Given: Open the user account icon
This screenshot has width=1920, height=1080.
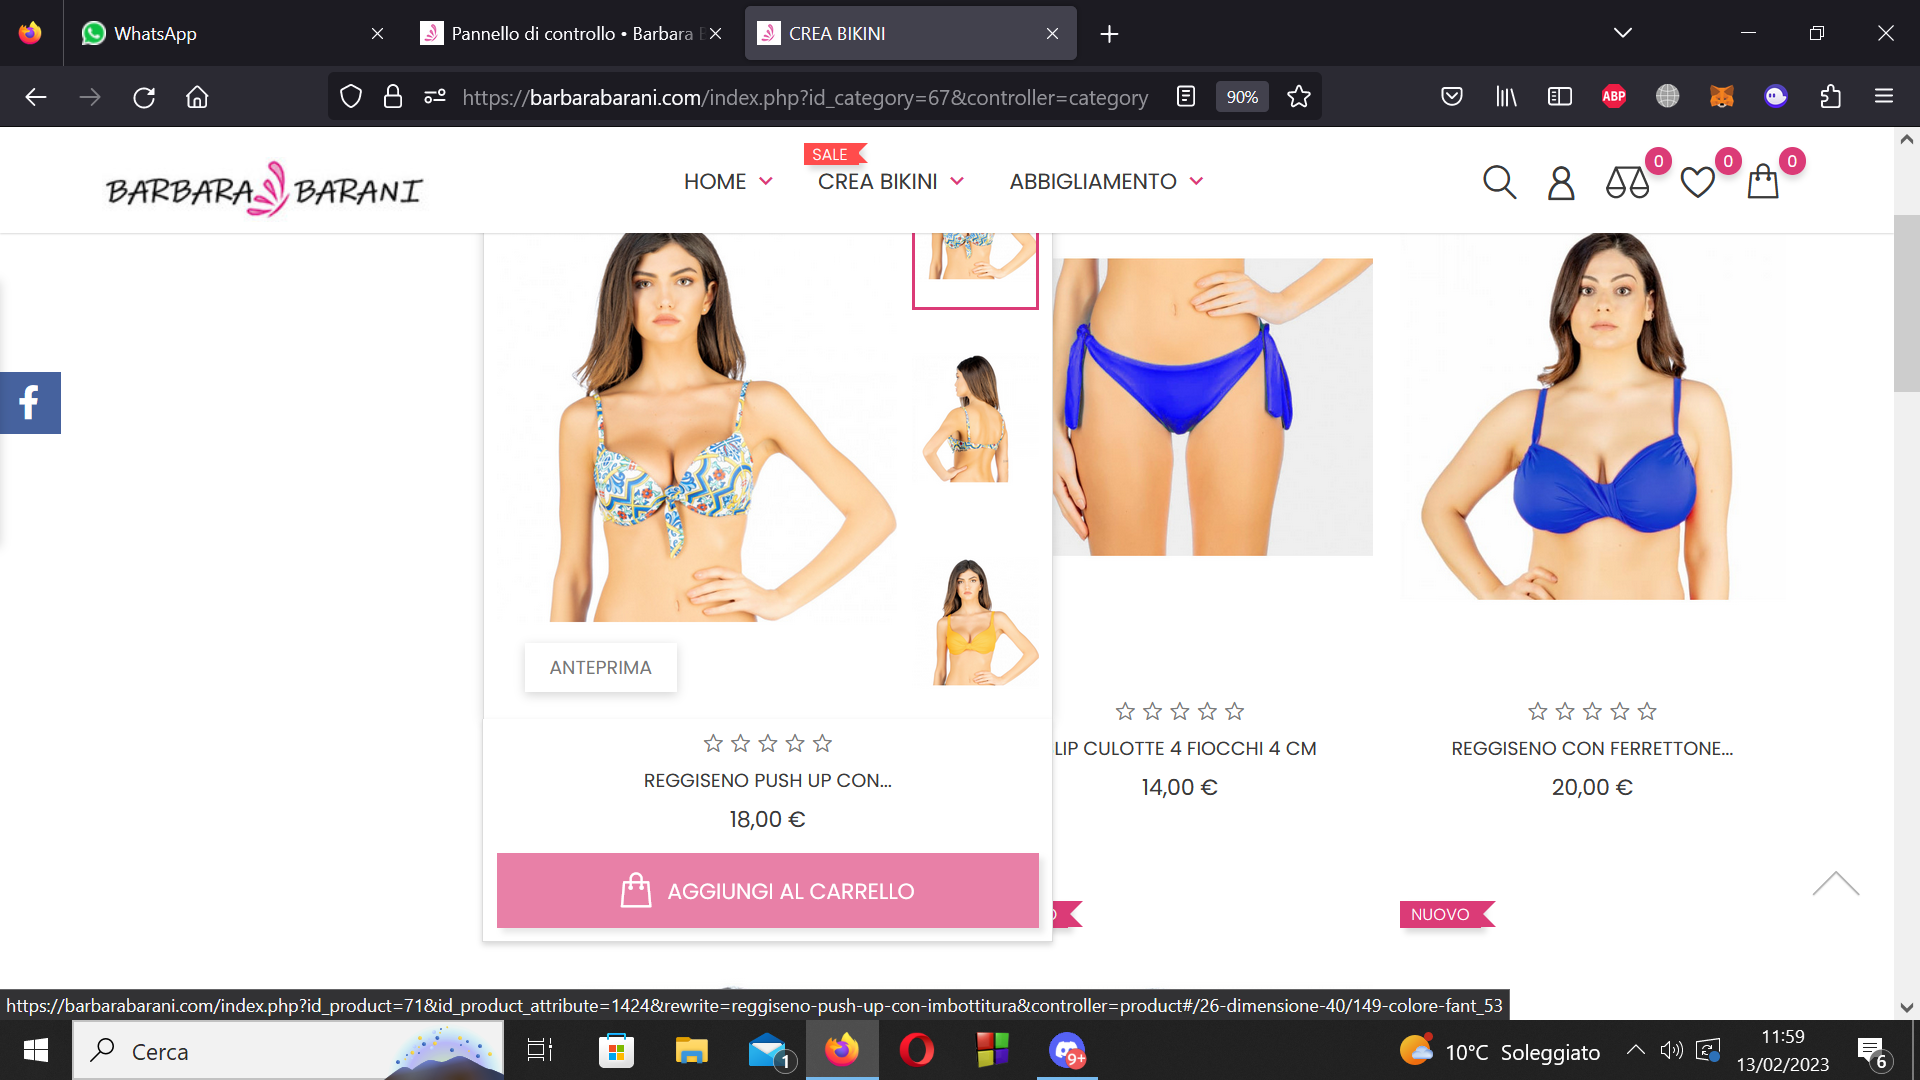Looking at the screenshot, I should (x=1560, y=183).
